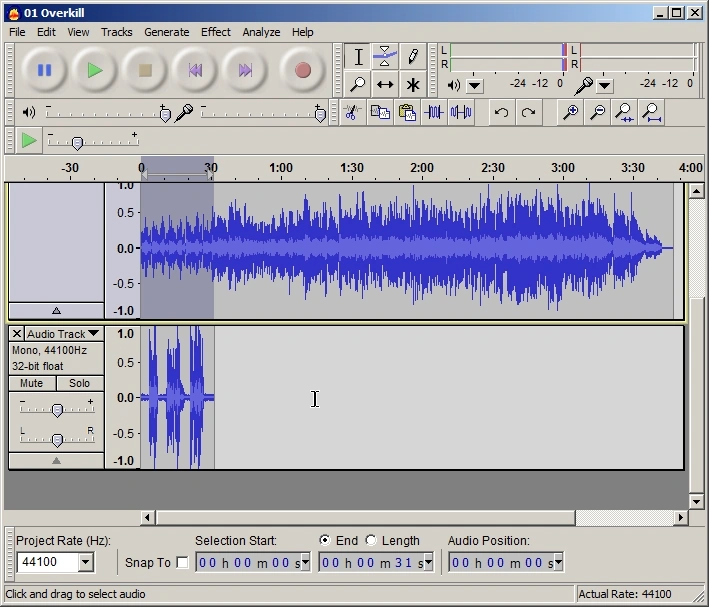The height and width of the screenshot is (607, 709).
Task: Open the Analyze menu
Action: tap(261, 32)
